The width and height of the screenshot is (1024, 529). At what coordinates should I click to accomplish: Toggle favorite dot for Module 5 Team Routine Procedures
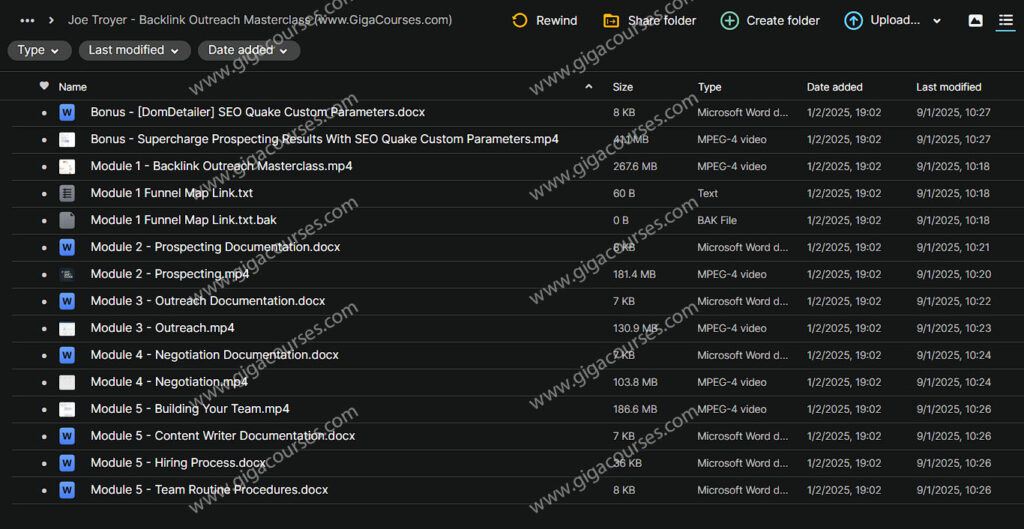[44, 490]
